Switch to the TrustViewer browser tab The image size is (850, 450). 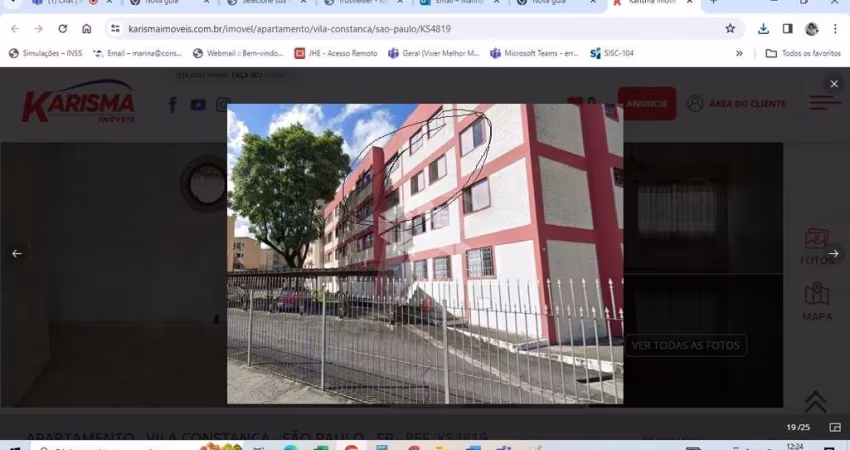[x=363, y=3]
